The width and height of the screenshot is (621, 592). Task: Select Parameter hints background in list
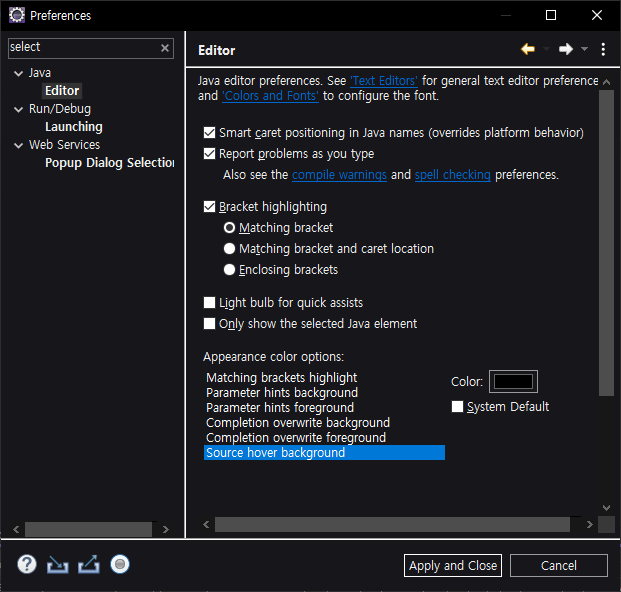pos(324,393)
